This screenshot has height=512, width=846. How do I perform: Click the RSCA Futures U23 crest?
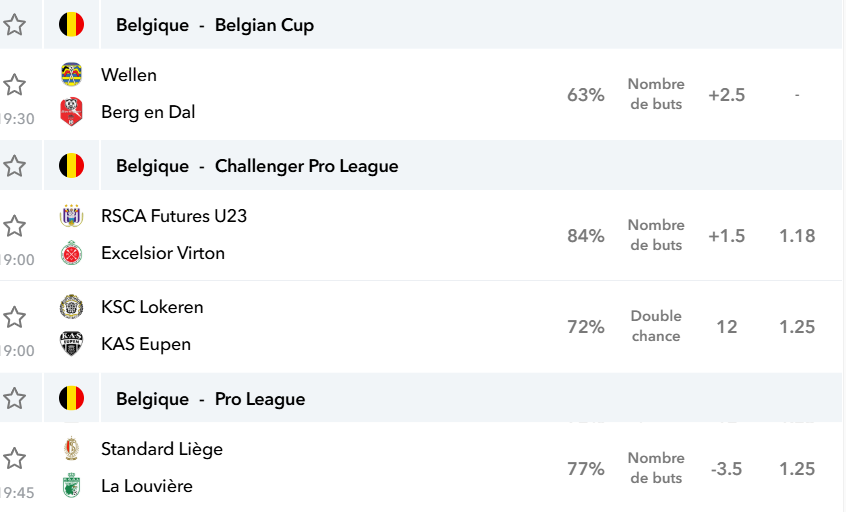coord(71,216)
